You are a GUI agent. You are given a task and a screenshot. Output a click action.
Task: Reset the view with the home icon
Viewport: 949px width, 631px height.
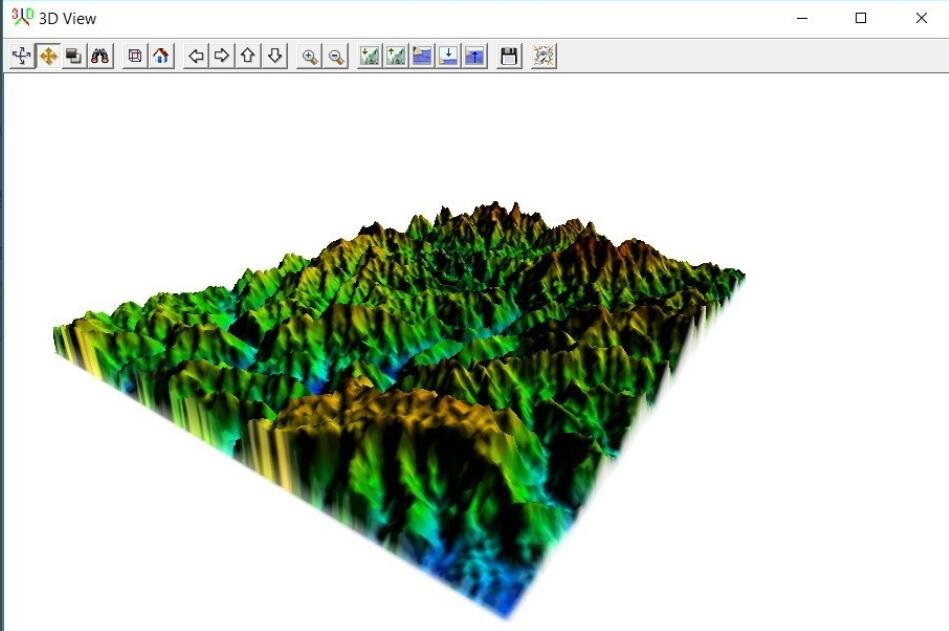click(x=159, y=57)
